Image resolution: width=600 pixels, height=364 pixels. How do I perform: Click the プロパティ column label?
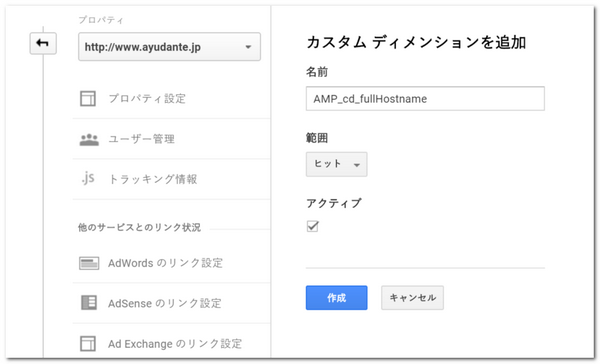pyautogui.click(x=101, y=20)
